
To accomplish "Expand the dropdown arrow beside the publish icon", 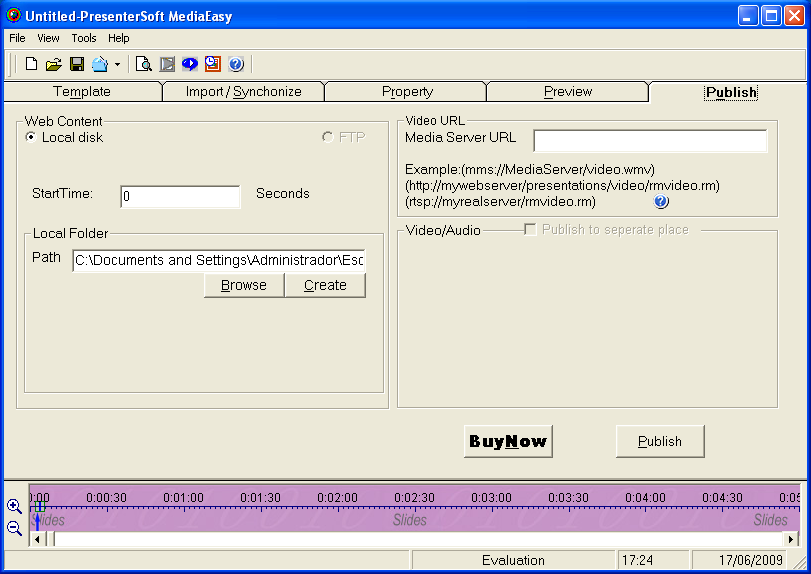I will [x=117, y=65].
